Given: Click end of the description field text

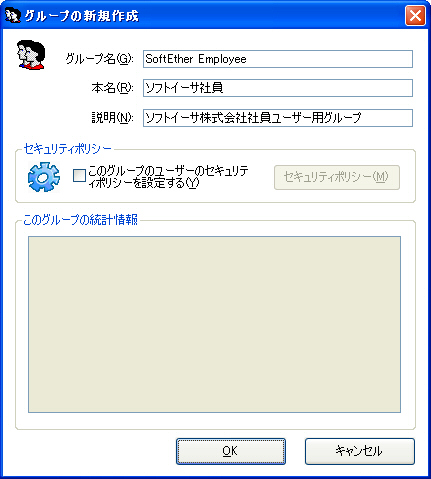Looking at the screenshot, I should point(362,118).
